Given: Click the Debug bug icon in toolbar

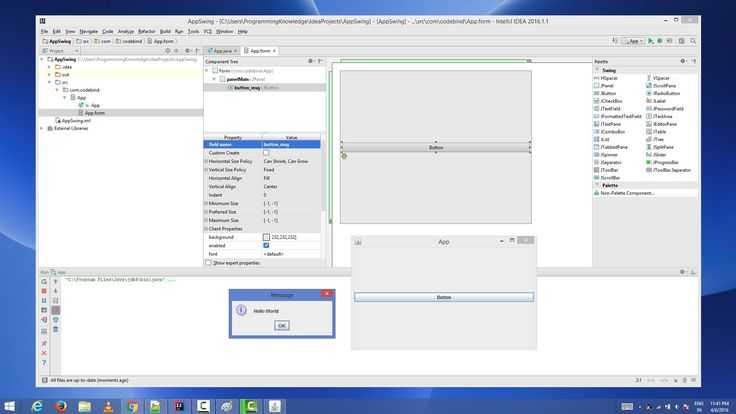Looking at the screenshot, I should click(x=660, y=41).
